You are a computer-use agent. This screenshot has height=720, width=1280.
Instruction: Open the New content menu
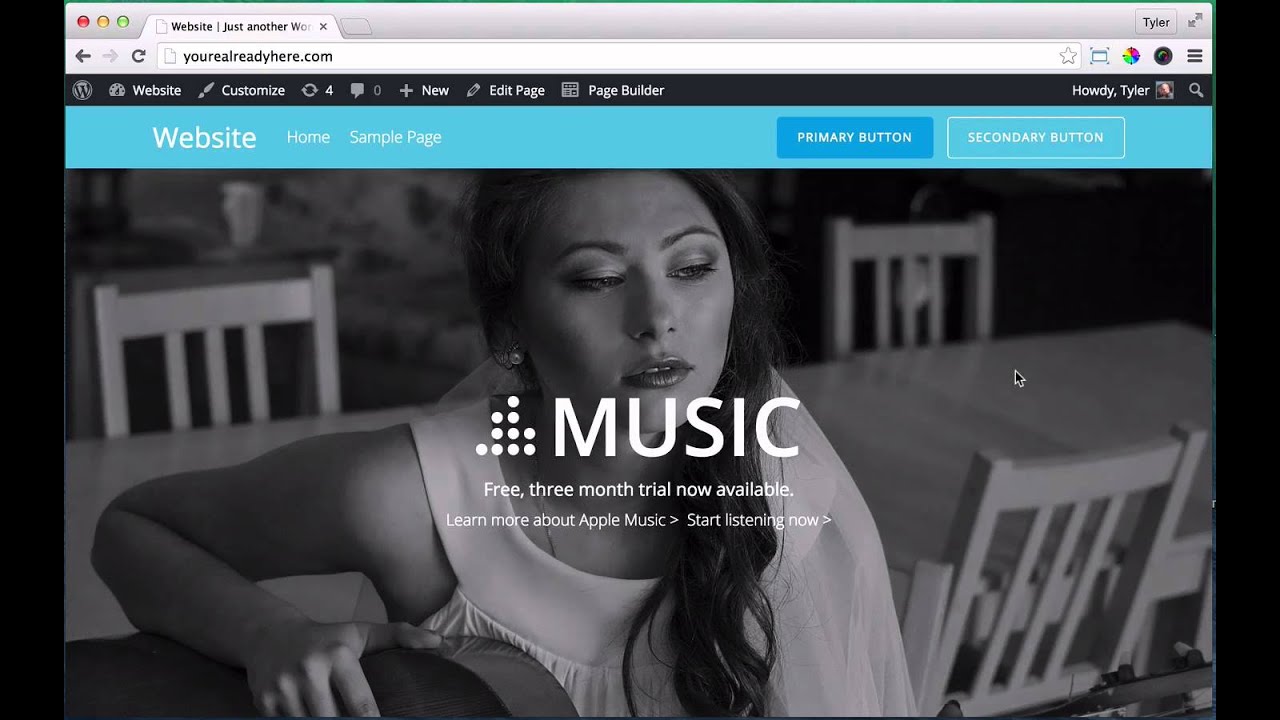(424, 90)
